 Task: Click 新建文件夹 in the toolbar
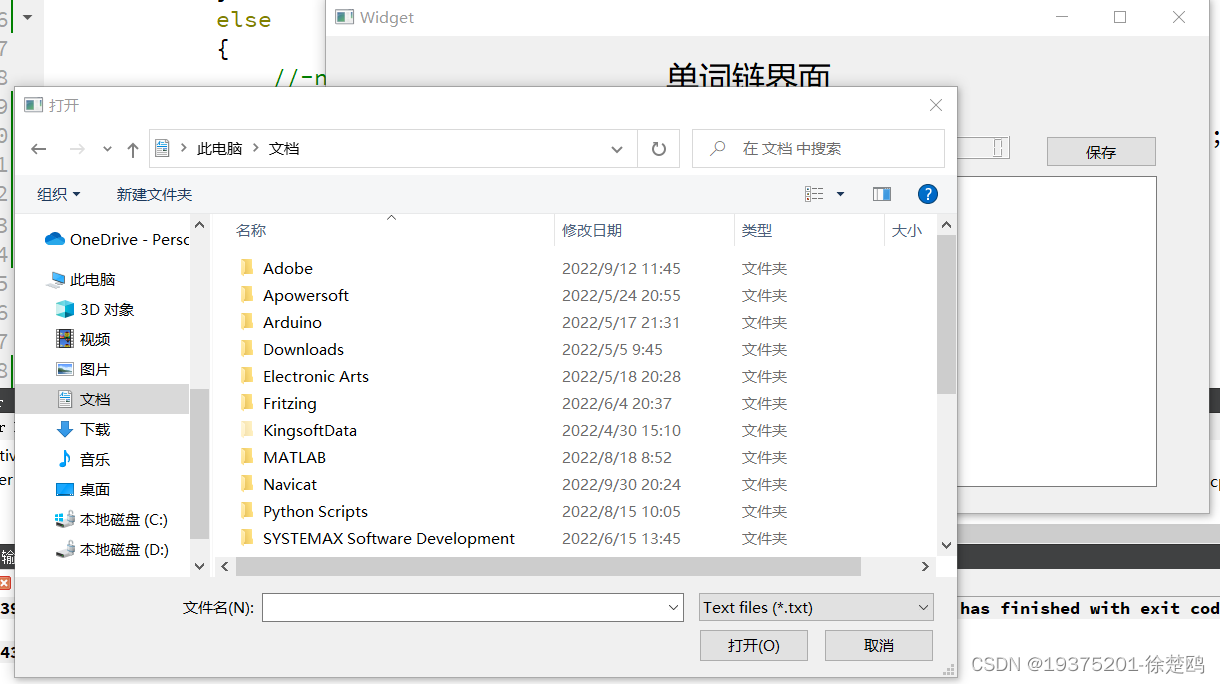[154, 194]
